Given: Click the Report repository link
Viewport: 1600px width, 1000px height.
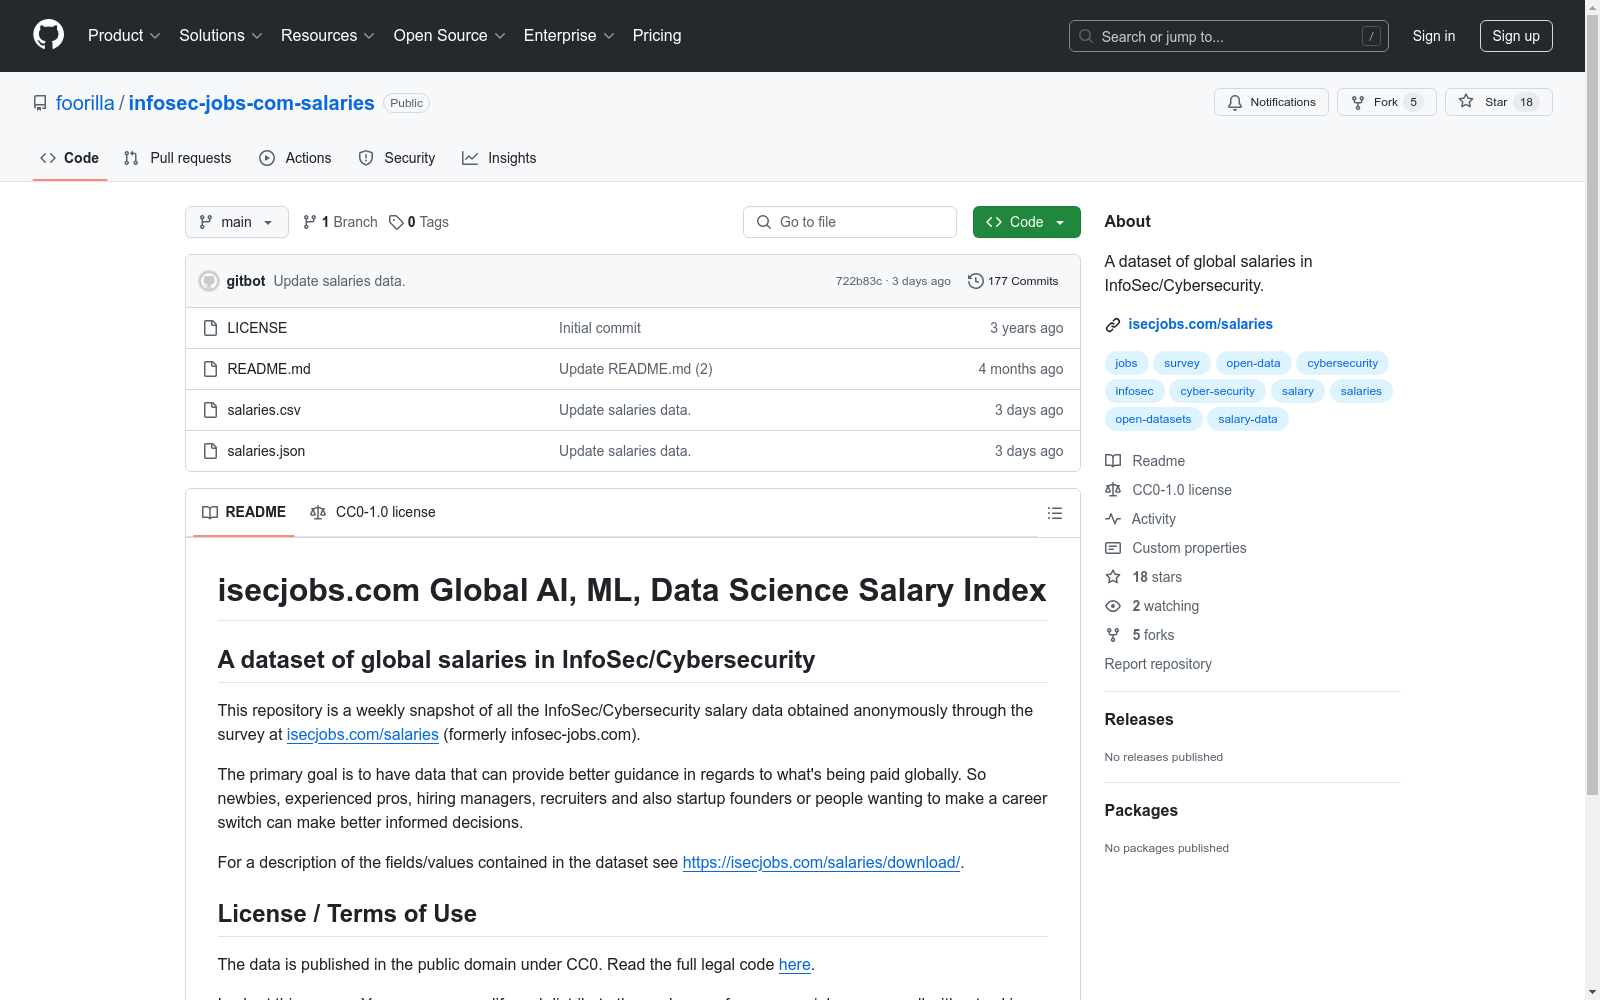Looking at the screenshot, I should [1158, 664].
